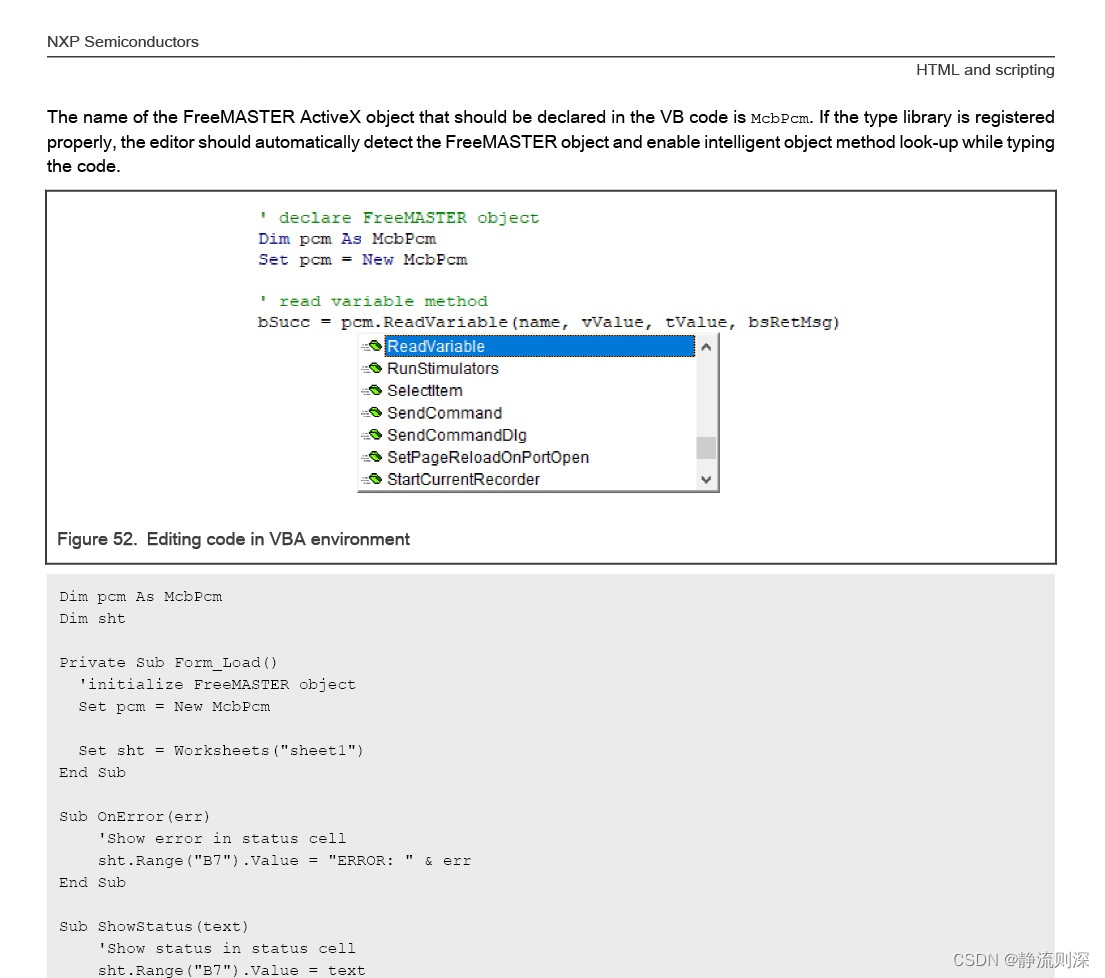
Task: Click the method icon beside SendCommandDlg
Action: (x=372, y=435)
